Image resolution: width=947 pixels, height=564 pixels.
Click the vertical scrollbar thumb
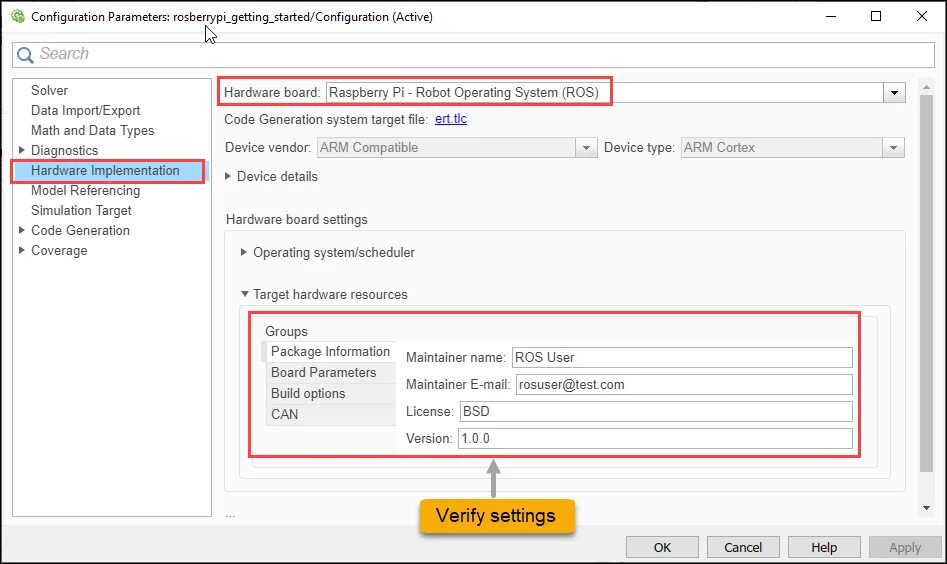click(x=926, y=283)
